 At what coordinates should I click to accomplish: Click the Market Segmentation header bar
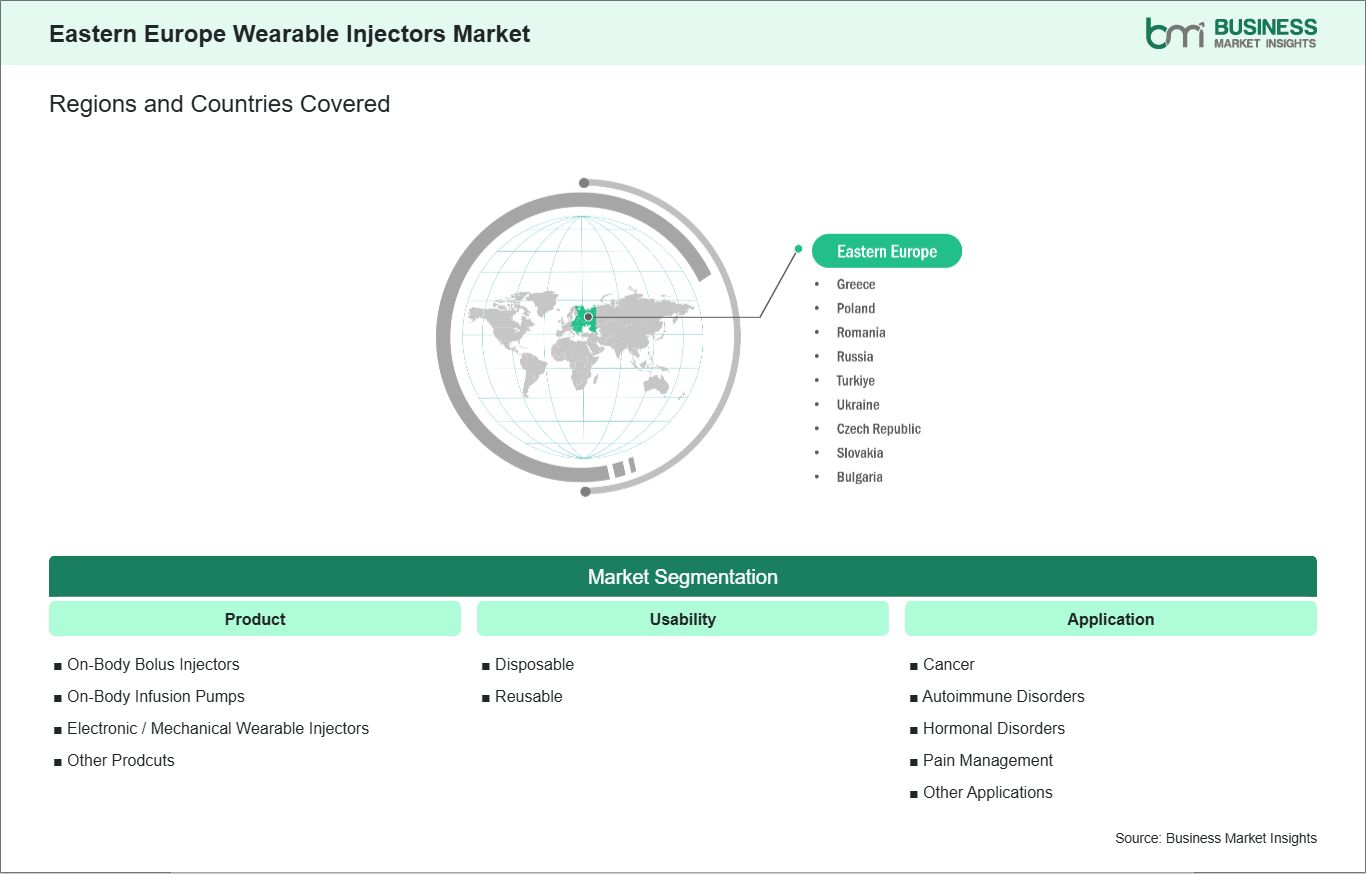(683, 577)
